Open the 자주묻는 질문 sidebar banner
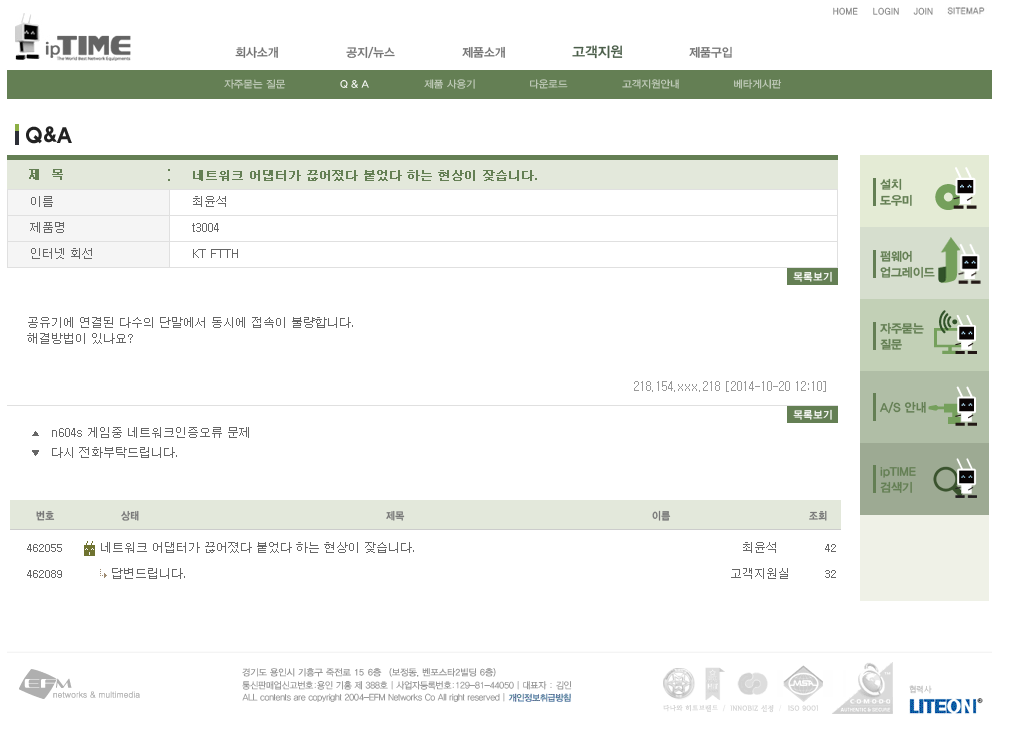The width and height of the screenshot is (1021, 744). tap(924, 336)
